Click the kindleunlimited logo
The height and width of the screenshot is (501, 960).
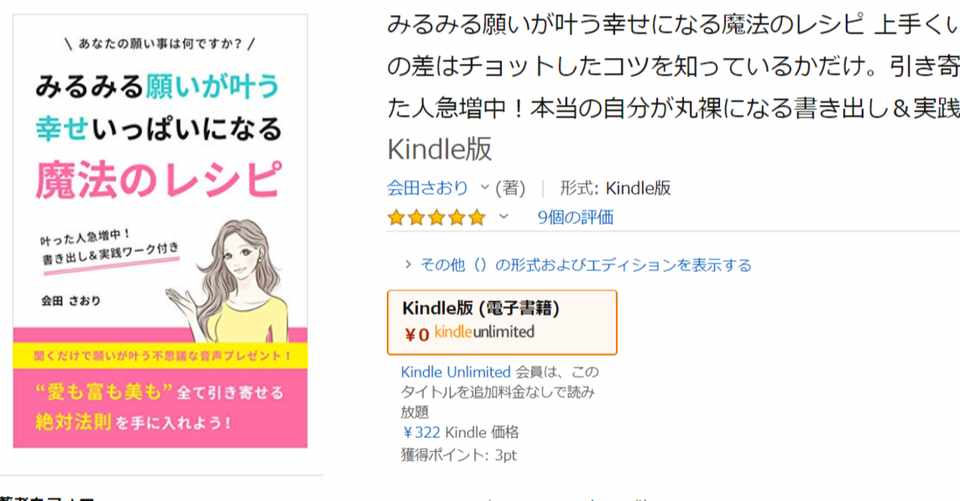pyautogui.click(x=484, y=332)
